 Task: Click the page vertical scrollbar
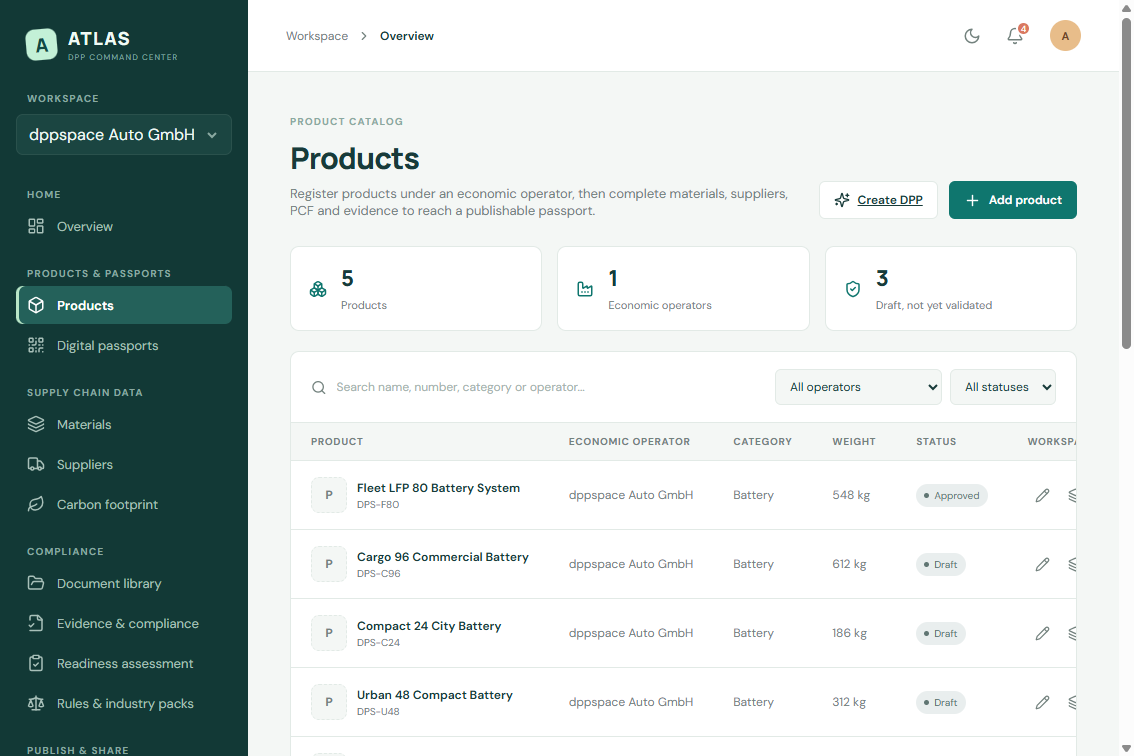coord(1126,182)
